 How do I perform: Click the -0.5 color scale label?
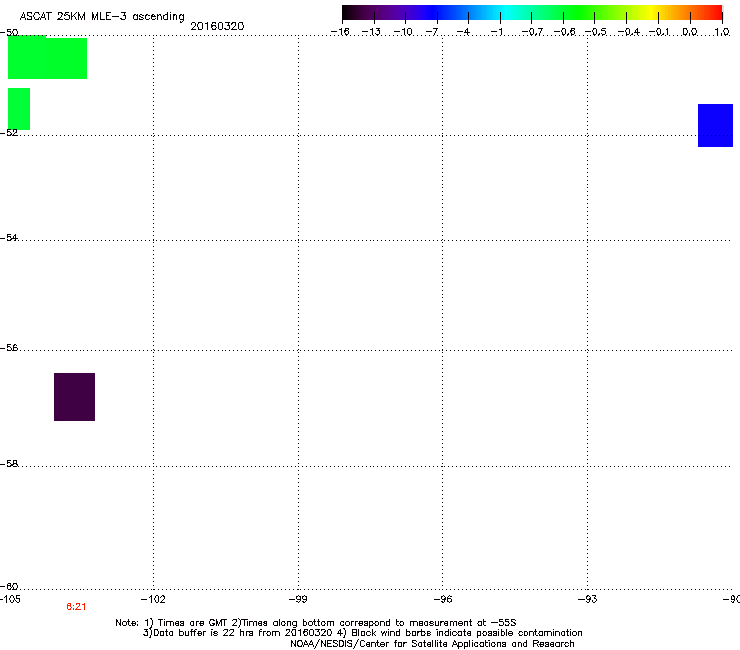click(x=596, y=32)
